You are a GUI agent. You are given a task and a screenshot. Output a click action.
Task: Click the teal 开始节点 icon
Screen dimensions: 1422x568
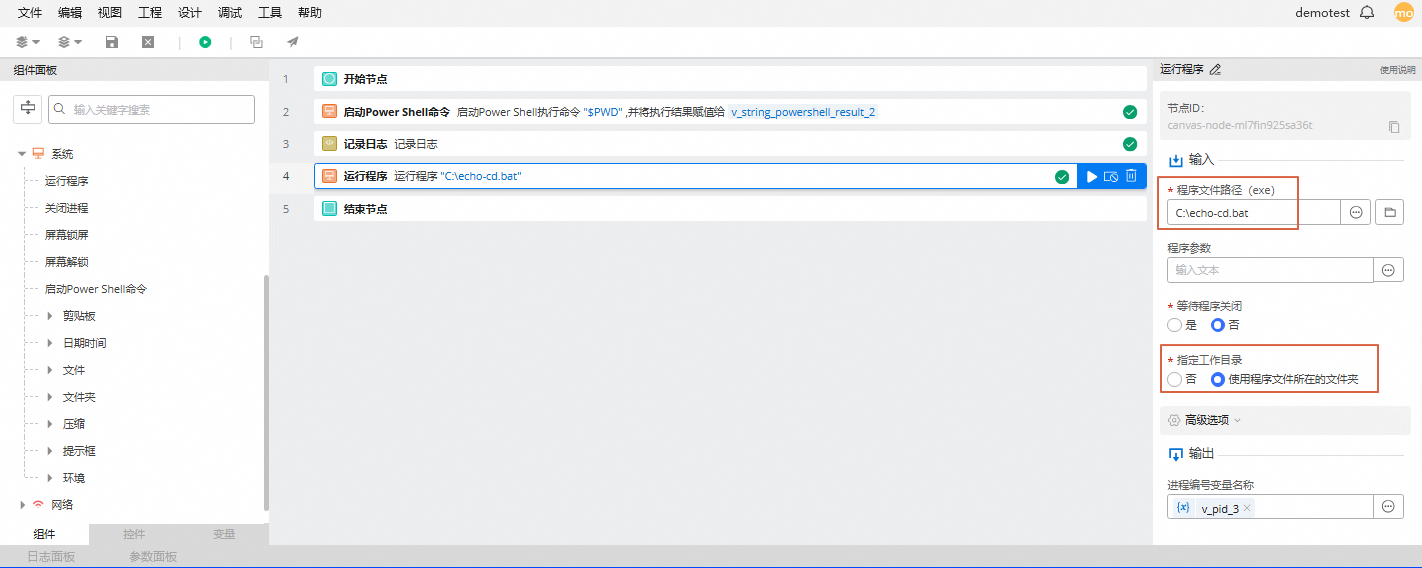(x=329, y=79)
